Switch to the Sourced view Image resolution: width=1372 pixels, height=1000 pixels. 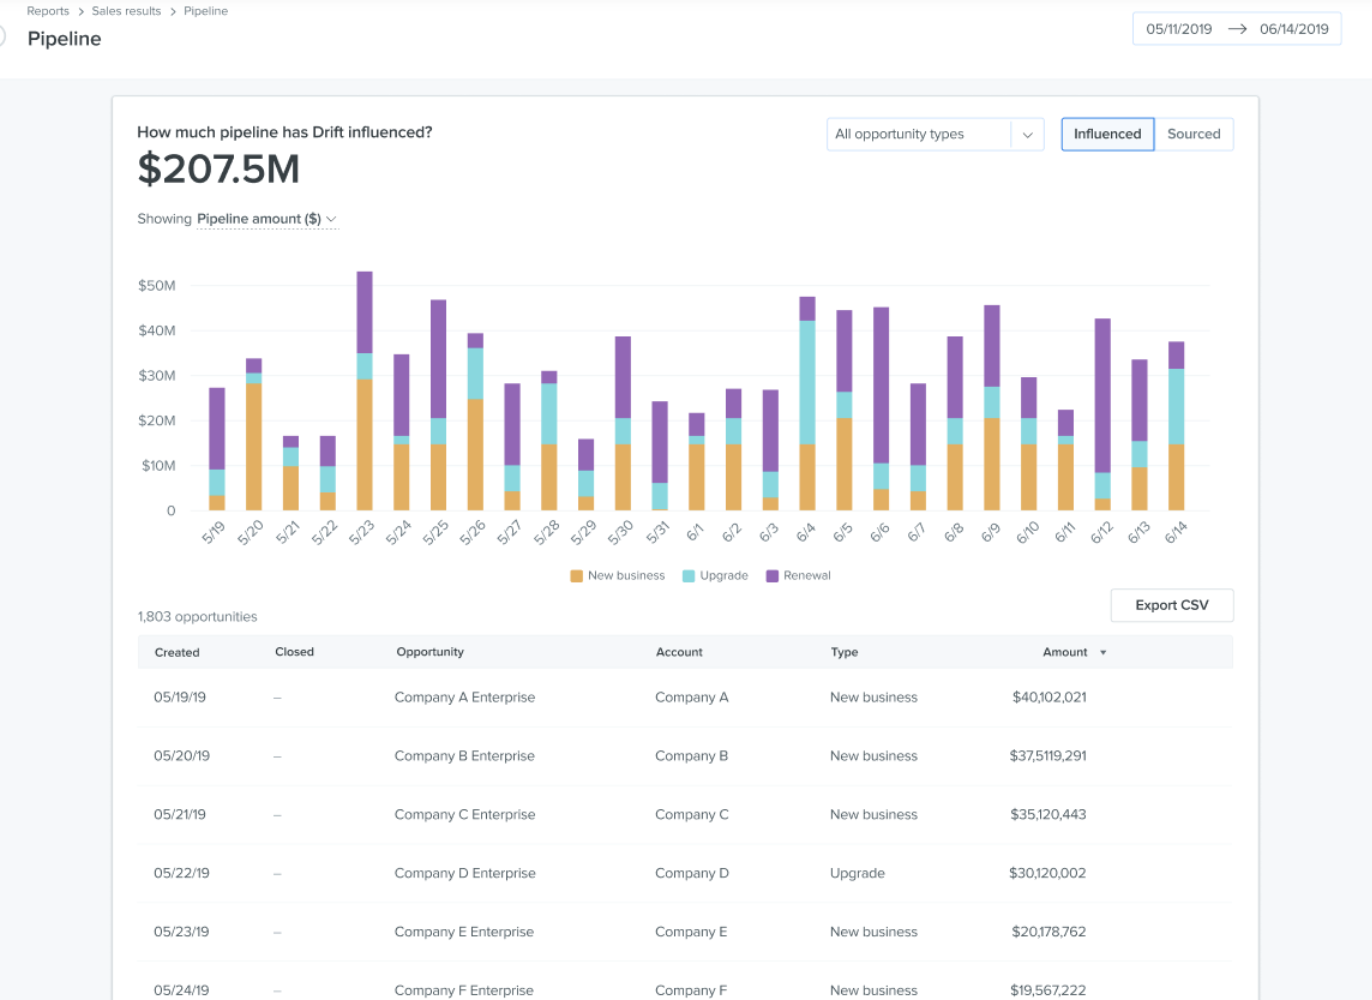click(x=1194, y=134)
